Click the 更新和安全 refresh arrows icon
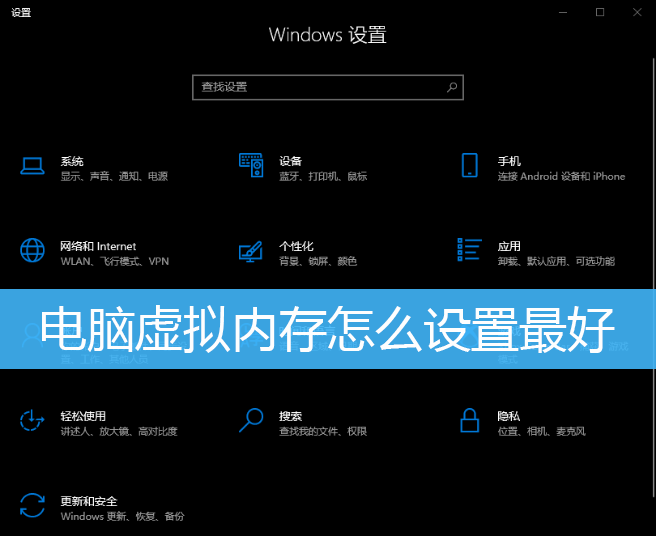Screen dimensions: 656x536 coord(32,505)
